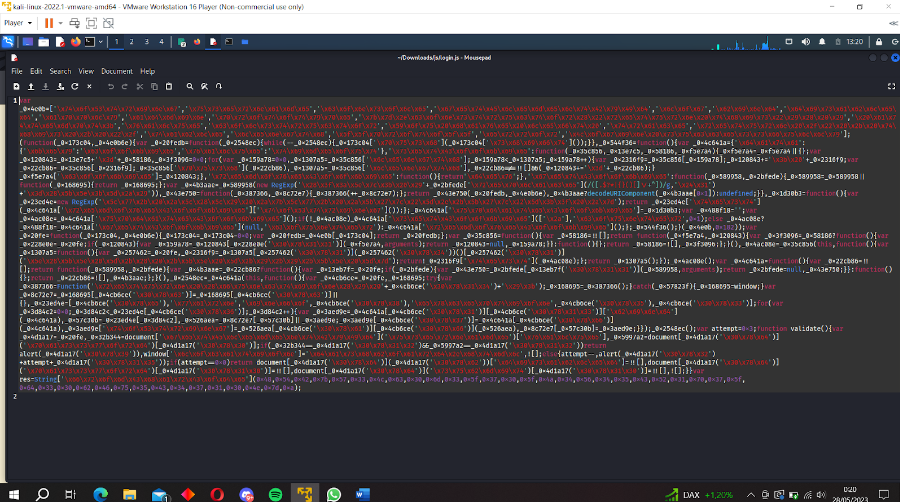Open the Player dropdown menu

17,22
